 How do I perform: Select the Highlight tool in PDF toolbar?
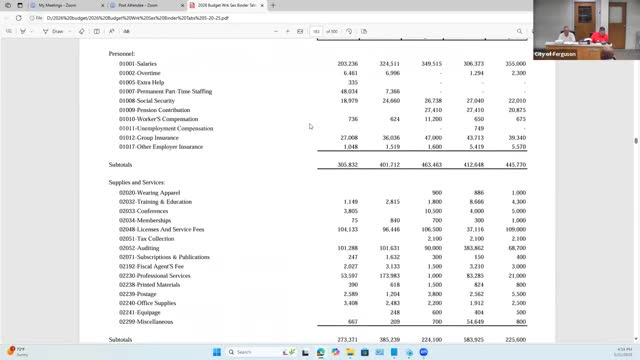(23, 31)
